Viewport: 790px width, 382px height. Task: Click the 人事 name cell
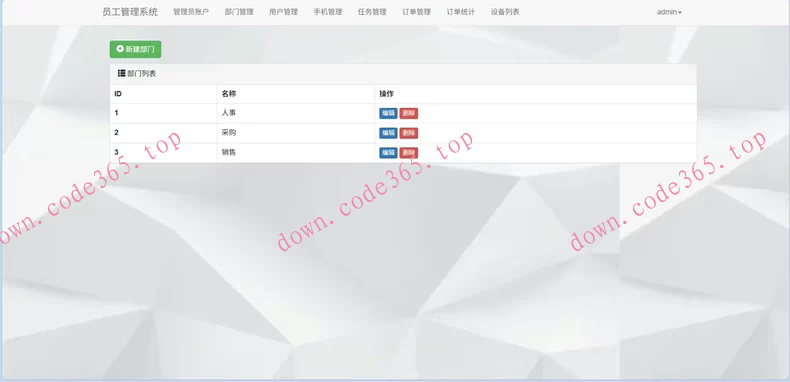click(x=296, y=113)
